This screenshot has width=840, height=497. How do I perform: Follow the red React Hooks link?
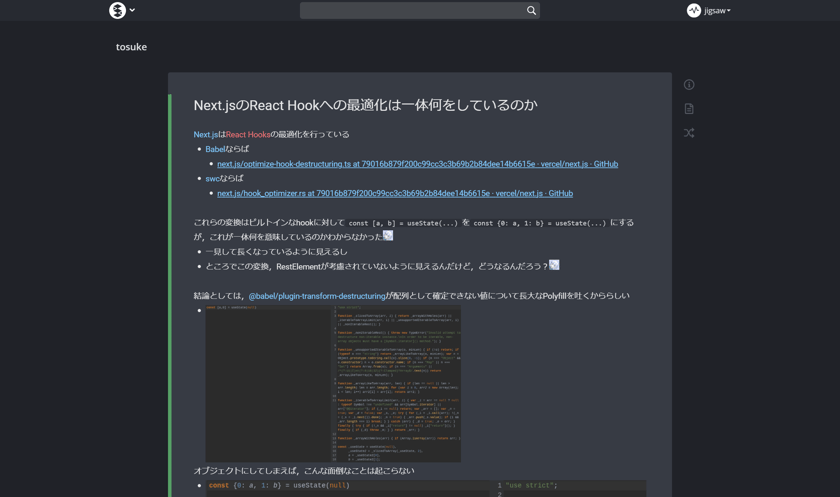tap(248, 134)
